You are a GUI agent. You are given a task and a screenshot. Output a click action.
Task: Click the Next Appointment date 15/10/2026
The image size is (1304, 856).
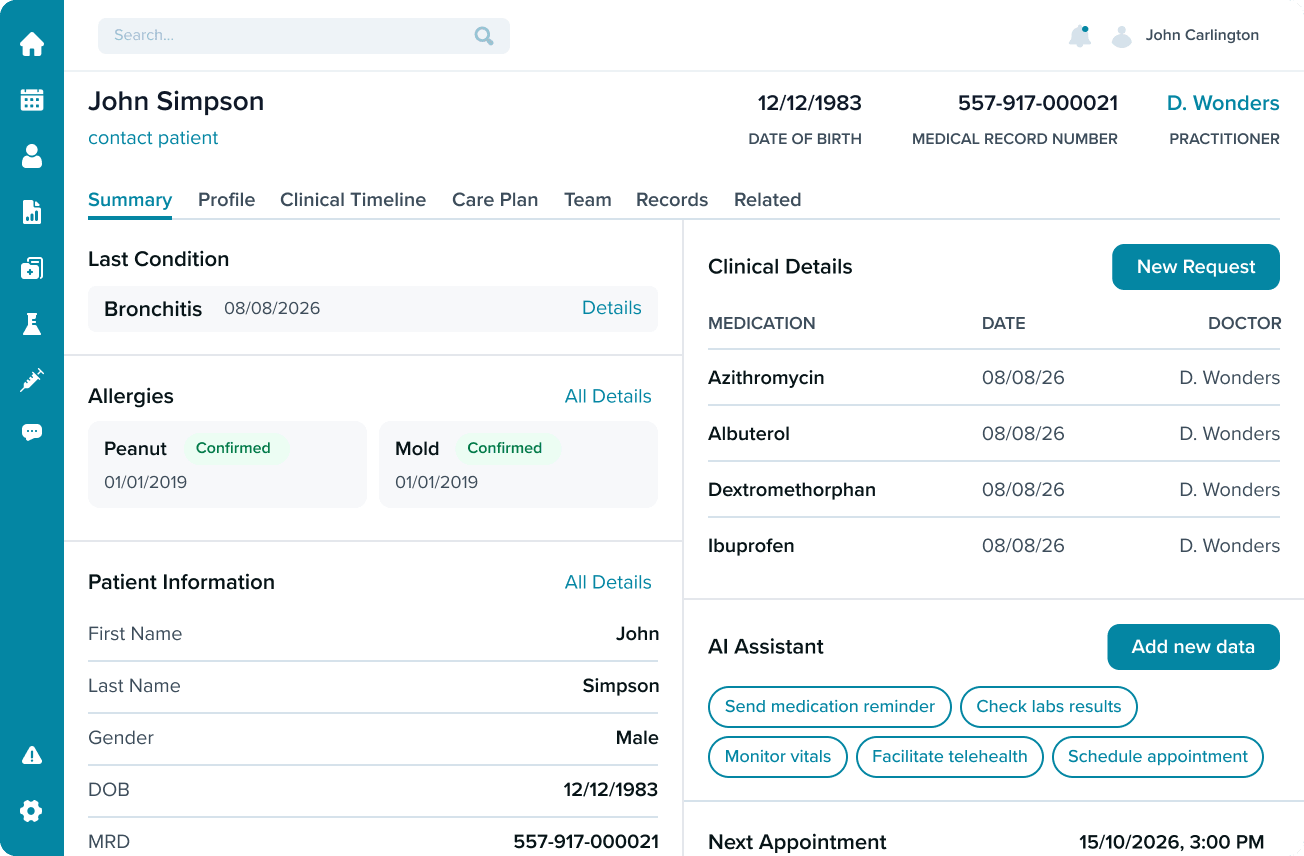point(1171,842)
